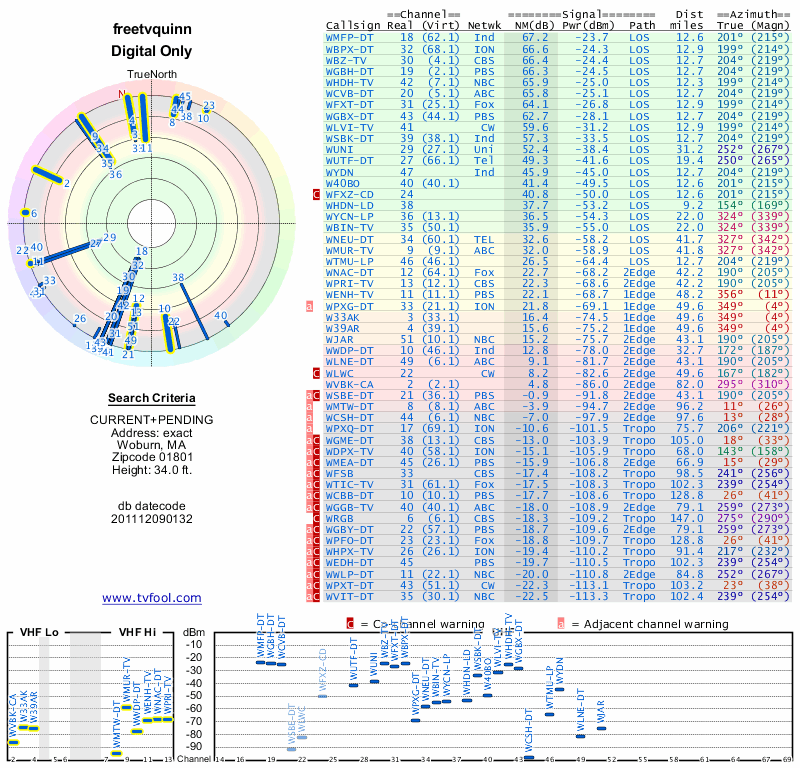Click the WBZ-TV callsign entry
The image size is (800, 768).
point(346,60)
